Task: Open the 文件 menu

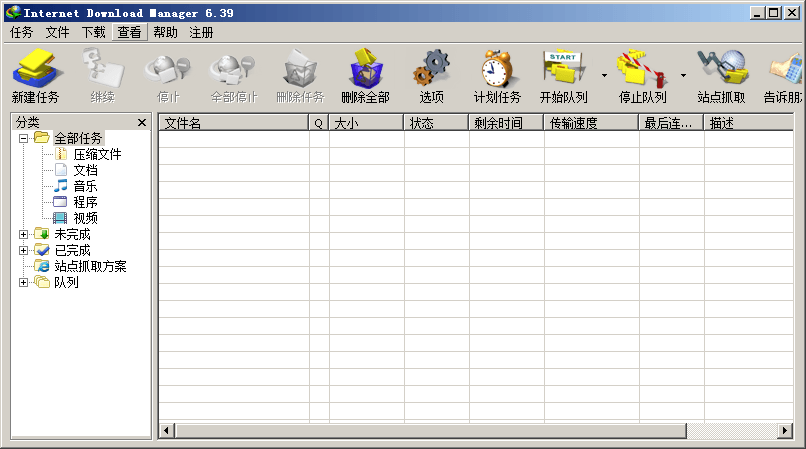Action: coord(57,32)
